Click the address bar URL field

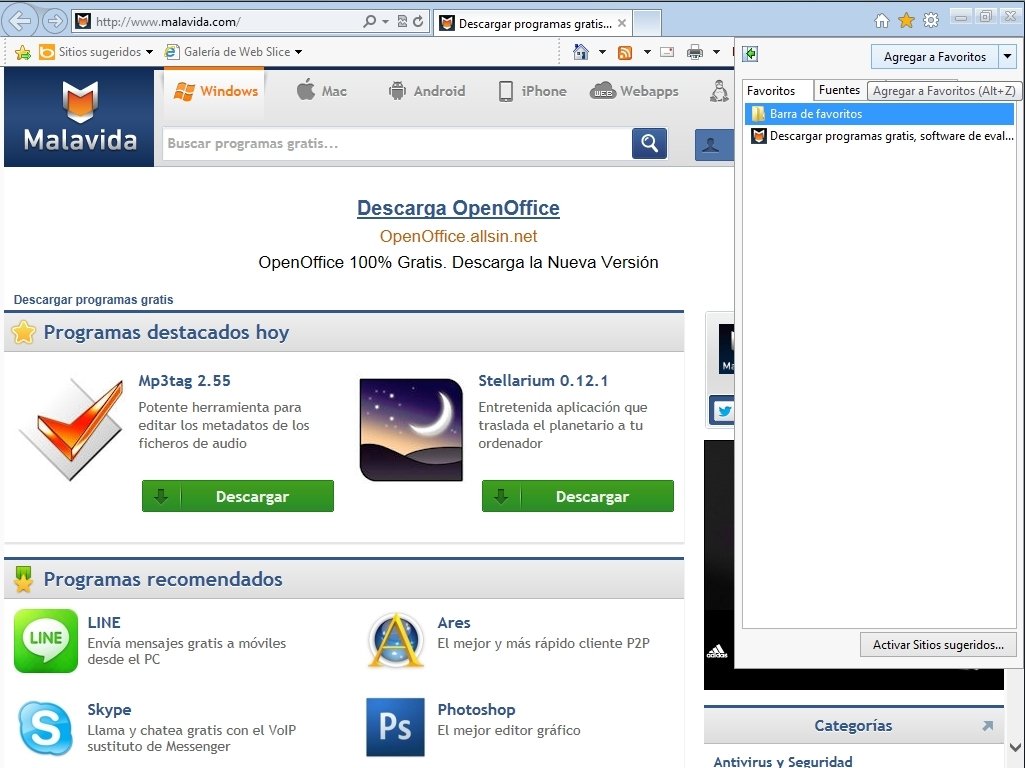[227, 22]
